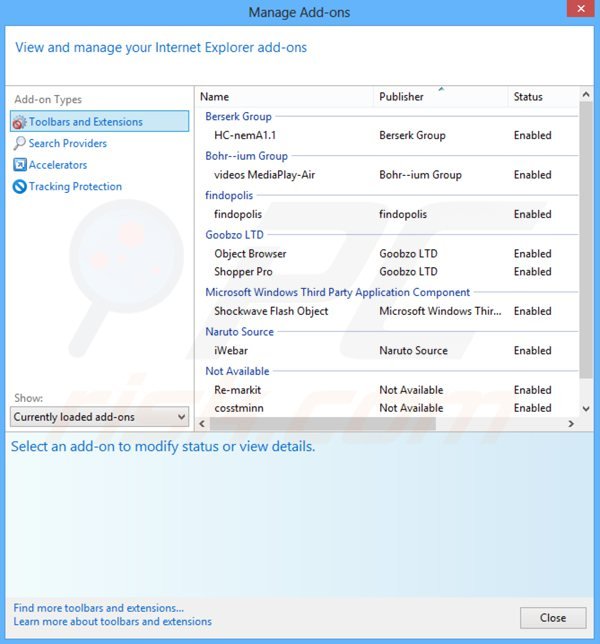The image size is (600, 644).
Task: Collapse the Bohr--ium Group header
Action: [246, 156]
